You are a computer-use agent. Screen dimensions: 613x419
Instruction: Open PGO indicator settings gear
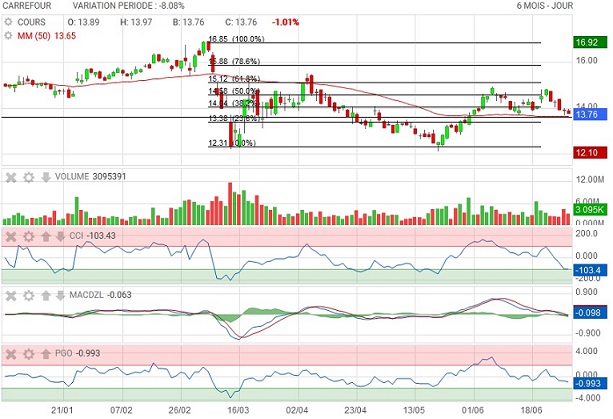pos(29,354)
